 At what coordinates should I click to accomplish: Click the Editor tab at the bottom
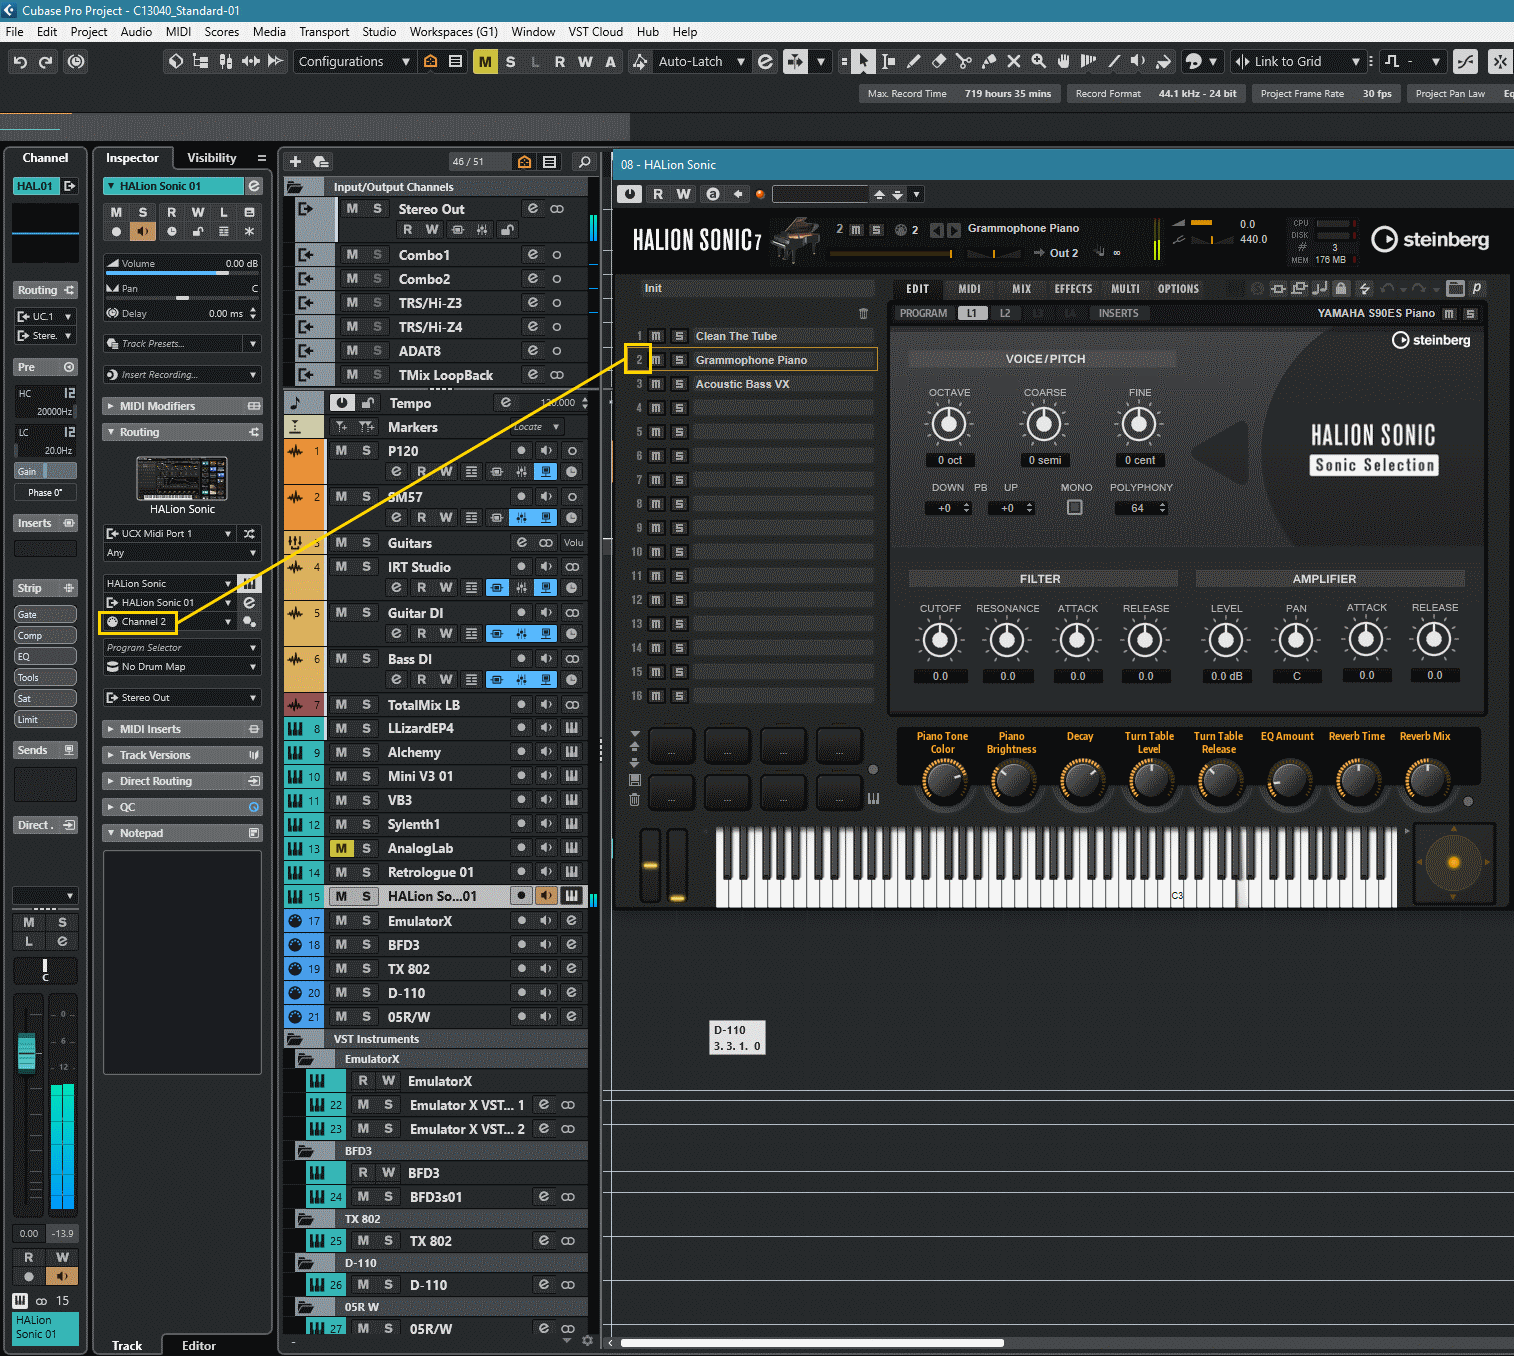(x=199, y=1346)
